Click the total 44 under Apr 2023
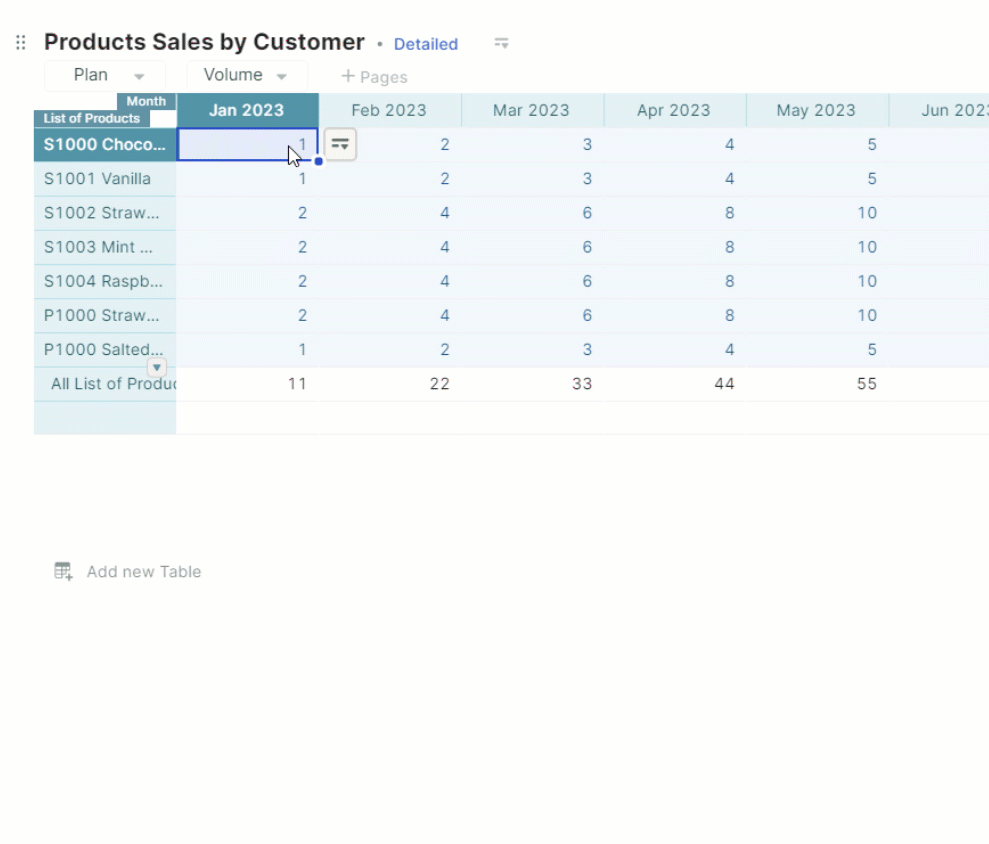The image size is (989, 844). pyautogui.click(x=675, y=384)
